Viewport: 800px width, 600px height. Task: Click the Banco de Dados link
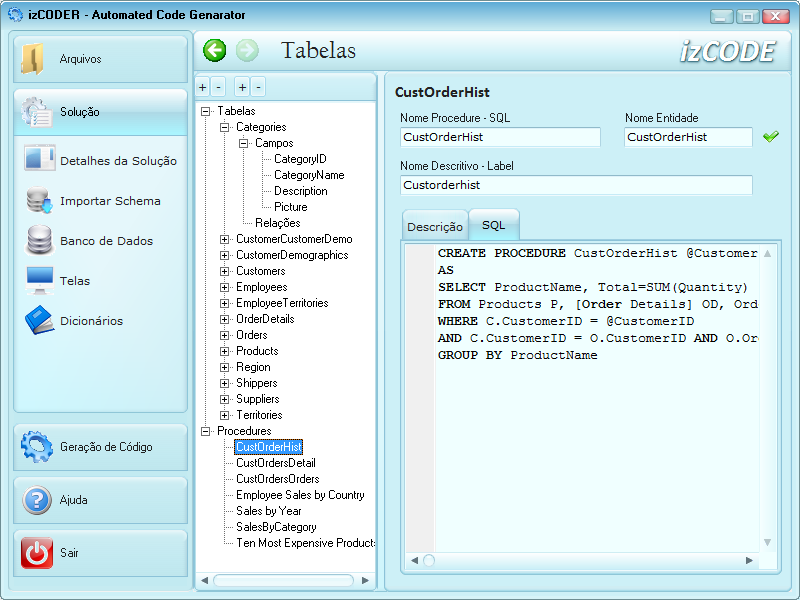[x=106, y=241]
